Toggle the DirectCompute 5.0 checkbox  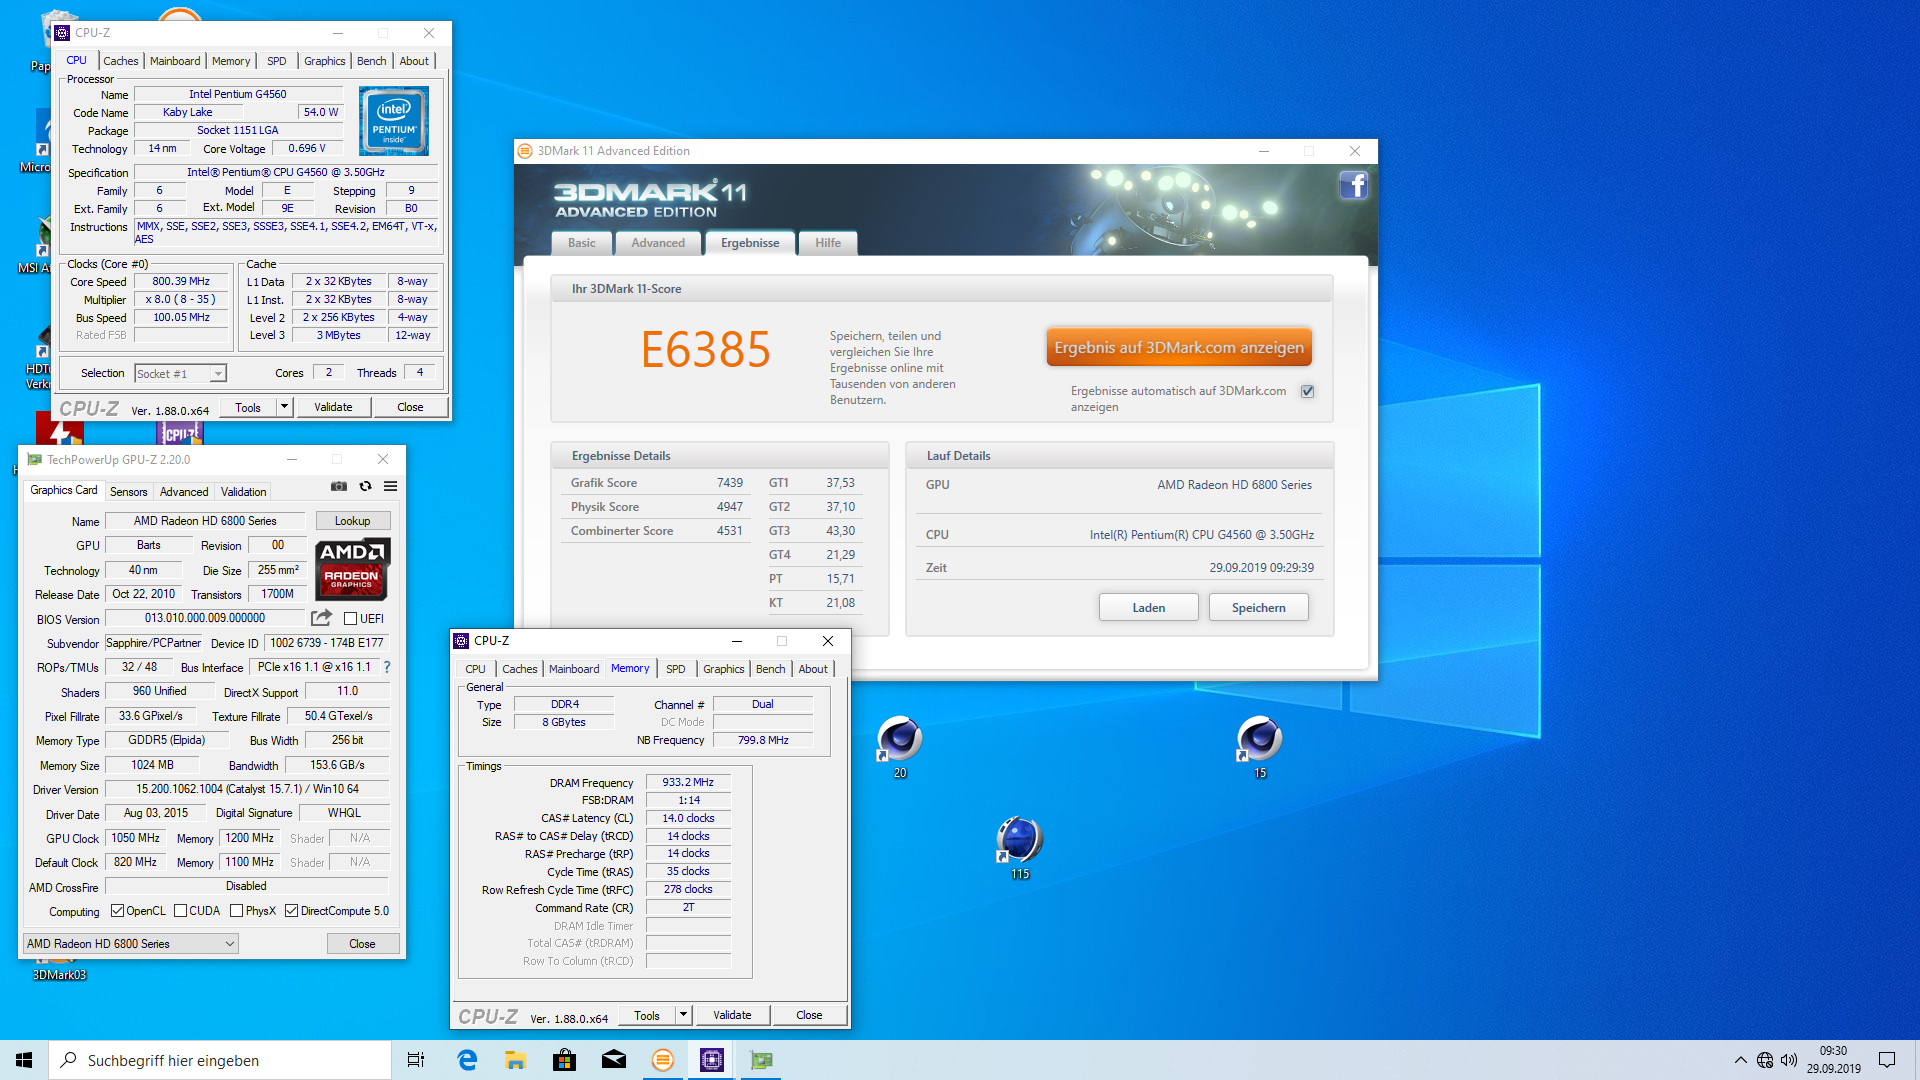[x=291, y=911]
